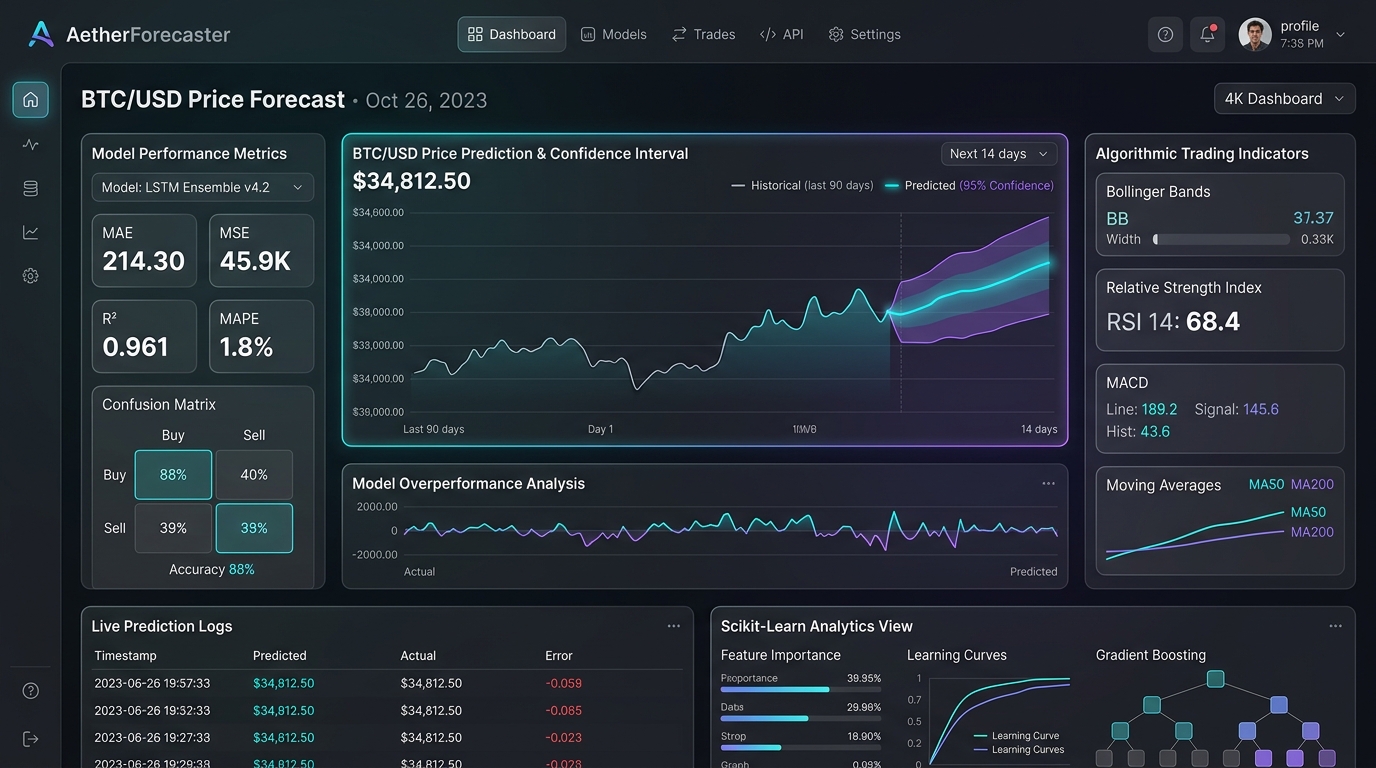Viewport: 1376px width, 768px height.
Task: Click the error value -0.023
Action: (x=564, y=738)
